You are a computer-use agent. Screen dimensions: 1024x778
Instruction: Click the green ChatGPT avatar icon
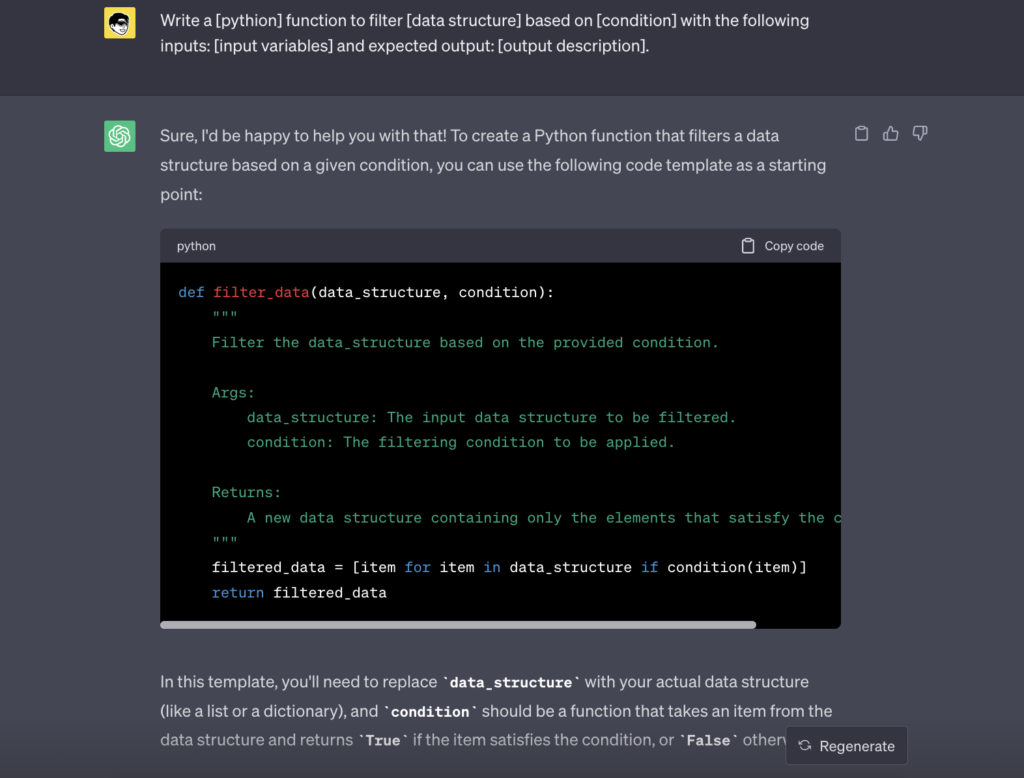[119, 136]
